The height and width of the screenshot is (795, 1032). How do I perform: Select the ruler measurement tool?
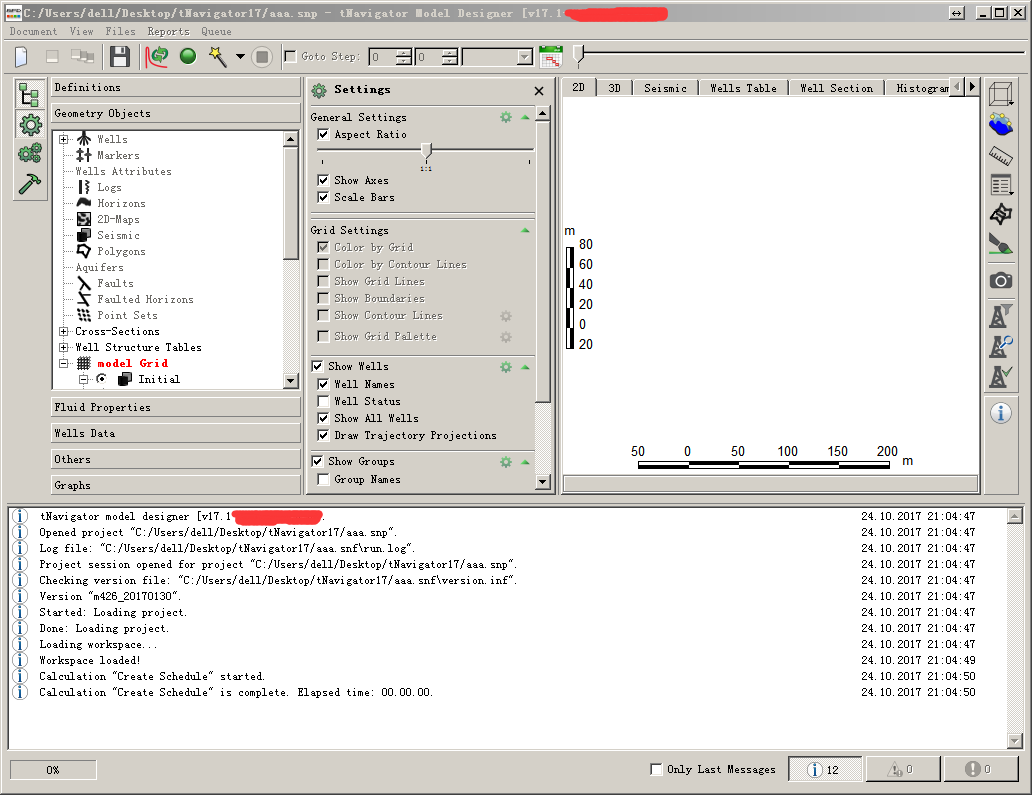pos(1000,155)
